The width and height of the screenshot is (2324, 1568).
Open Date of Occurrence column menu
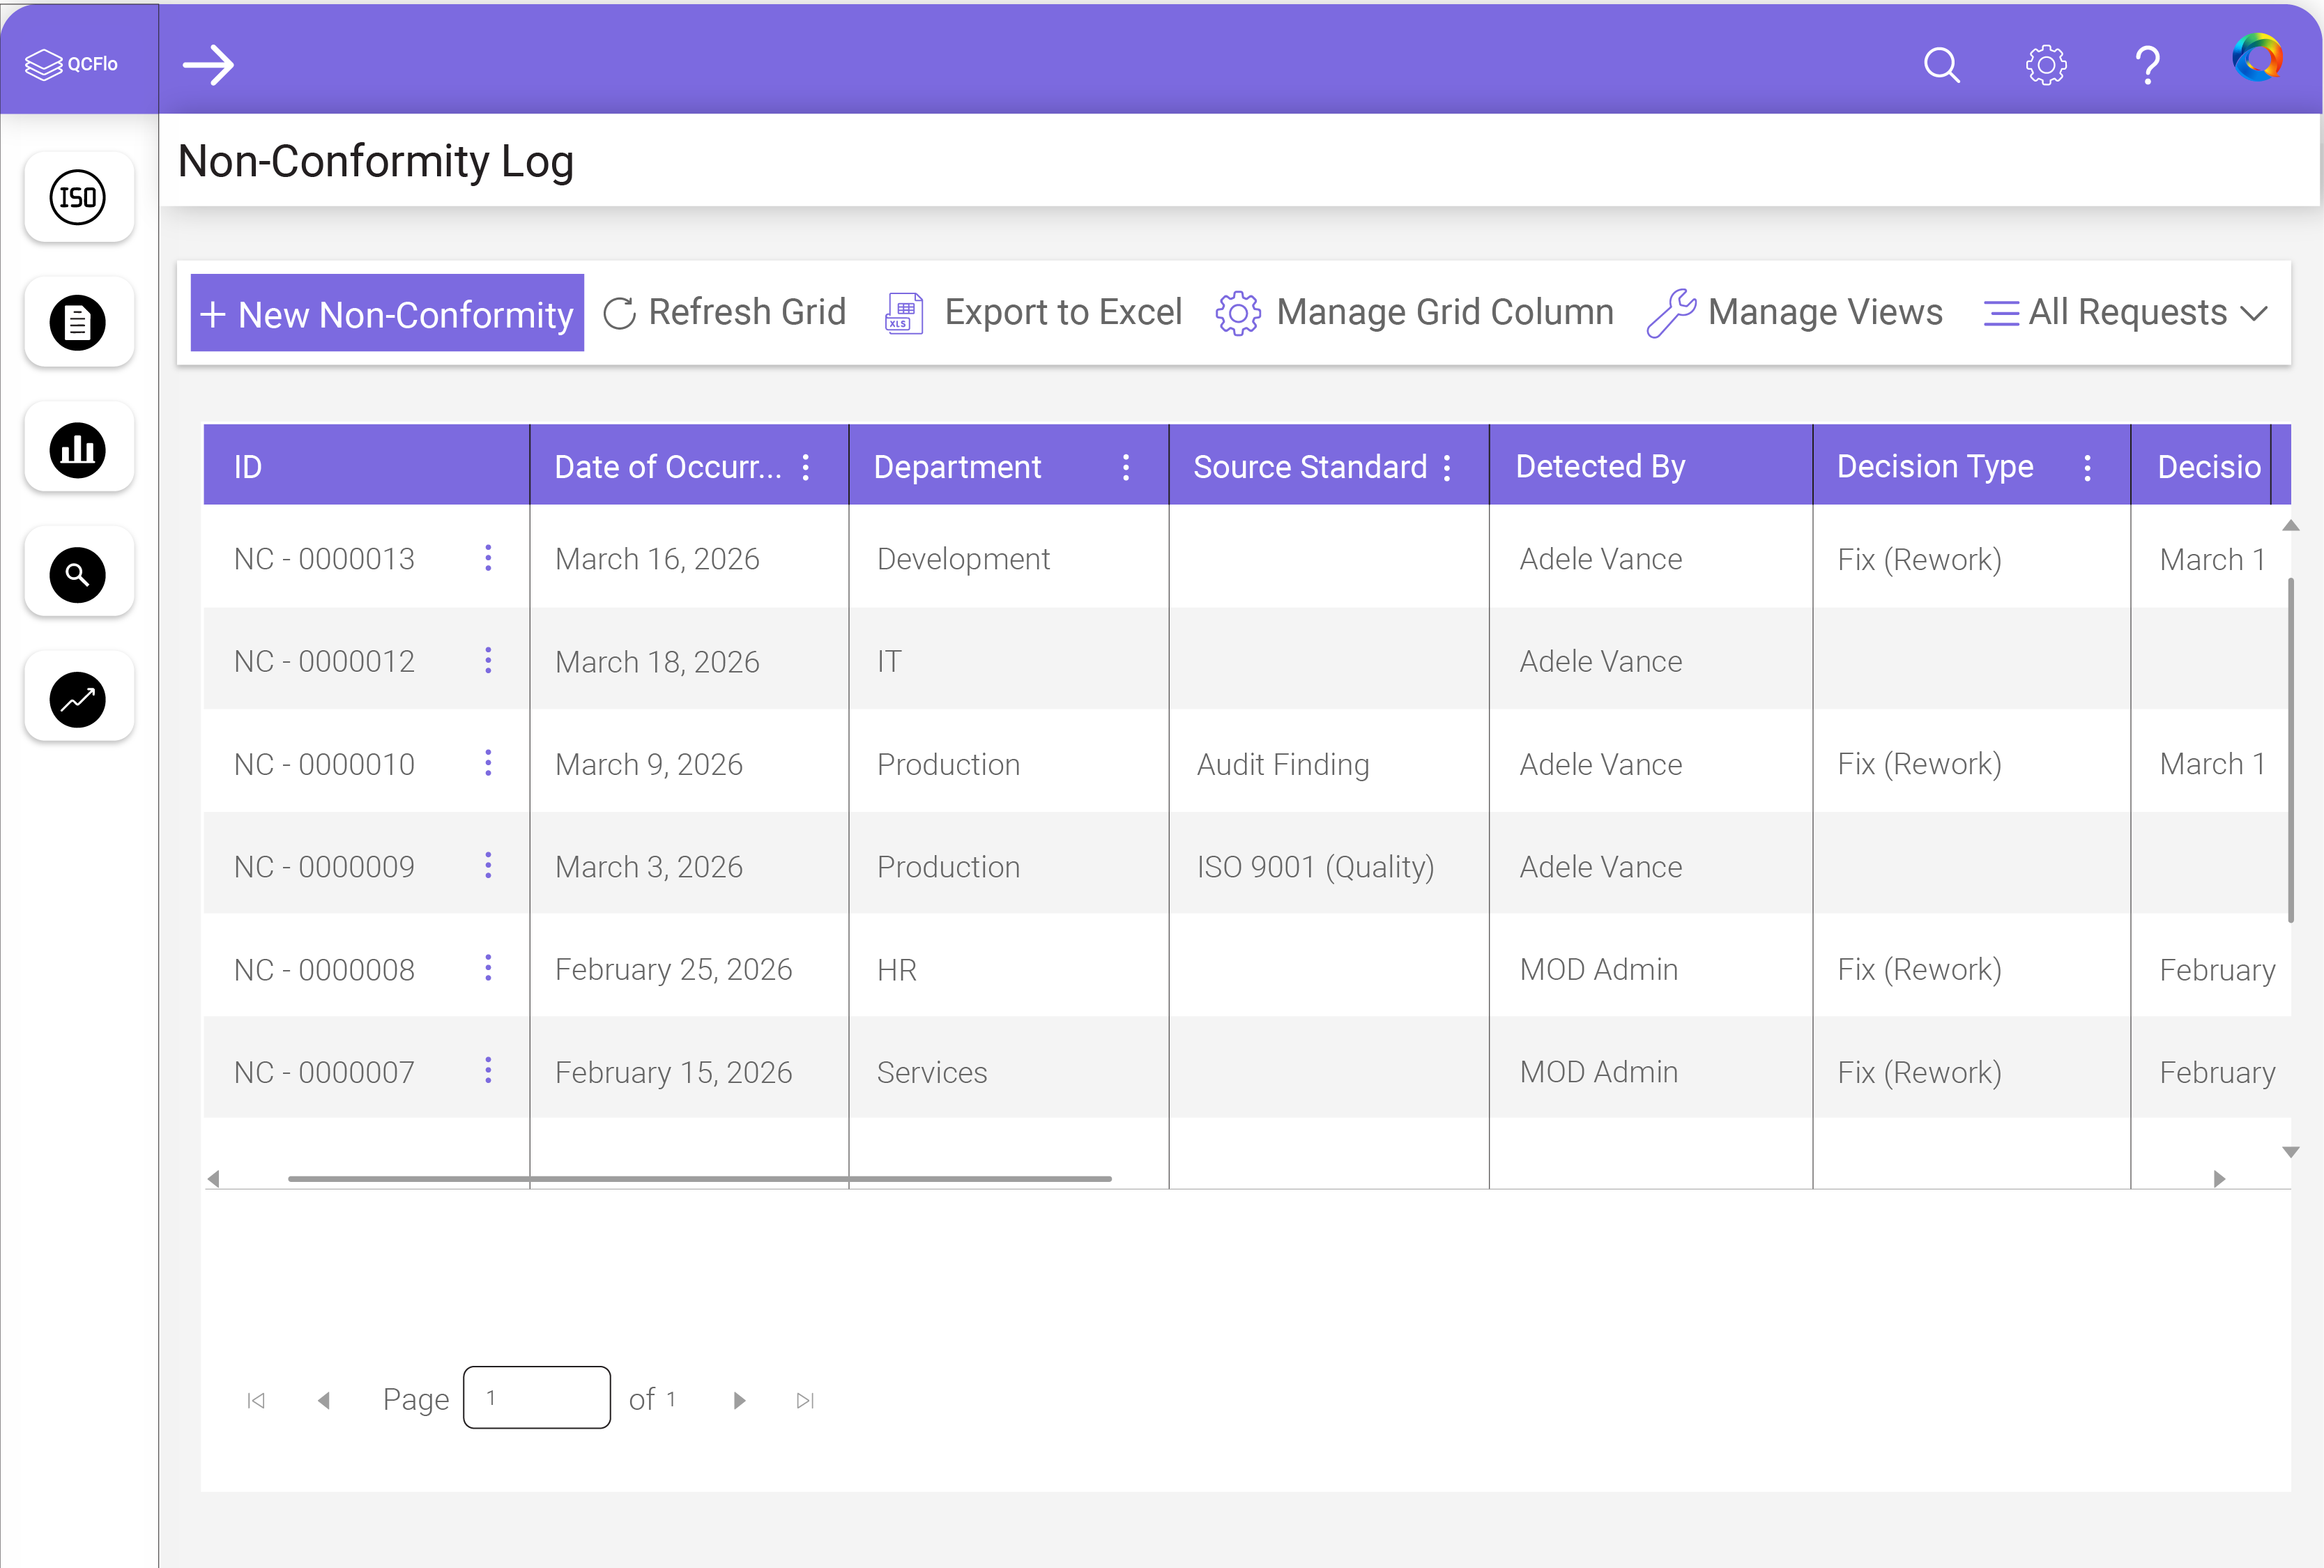[806, 467]
